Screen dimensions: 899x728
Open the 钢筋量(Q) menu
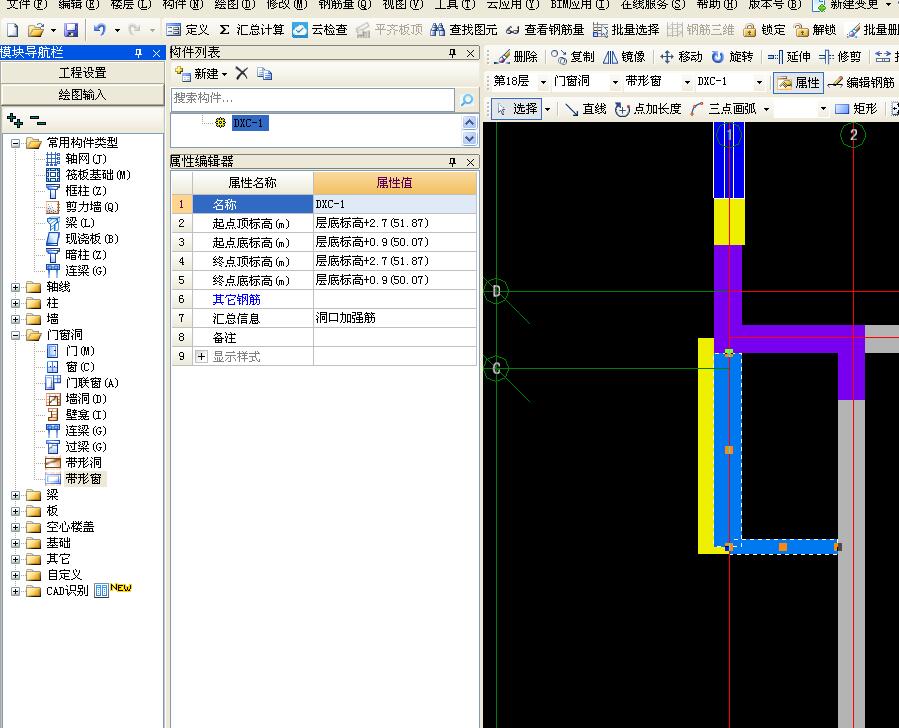(345, 5)
